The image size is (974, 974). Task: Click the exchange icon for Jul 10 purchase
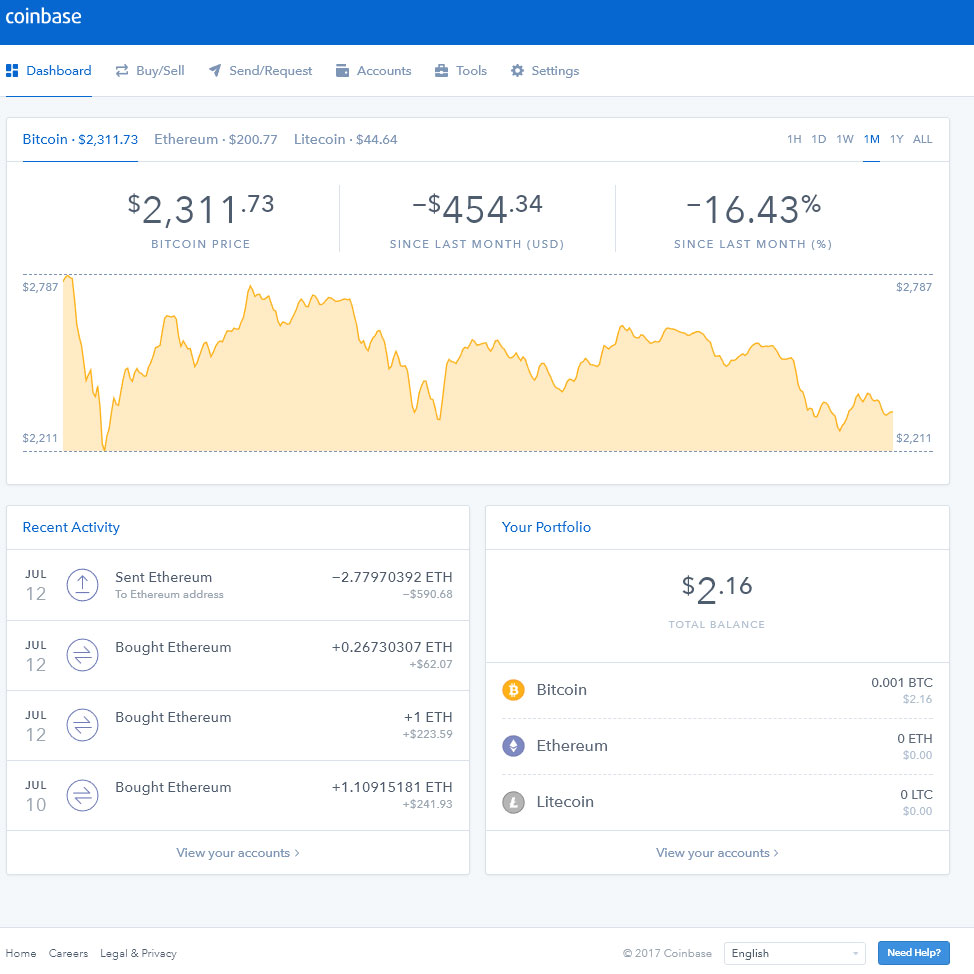83,795
